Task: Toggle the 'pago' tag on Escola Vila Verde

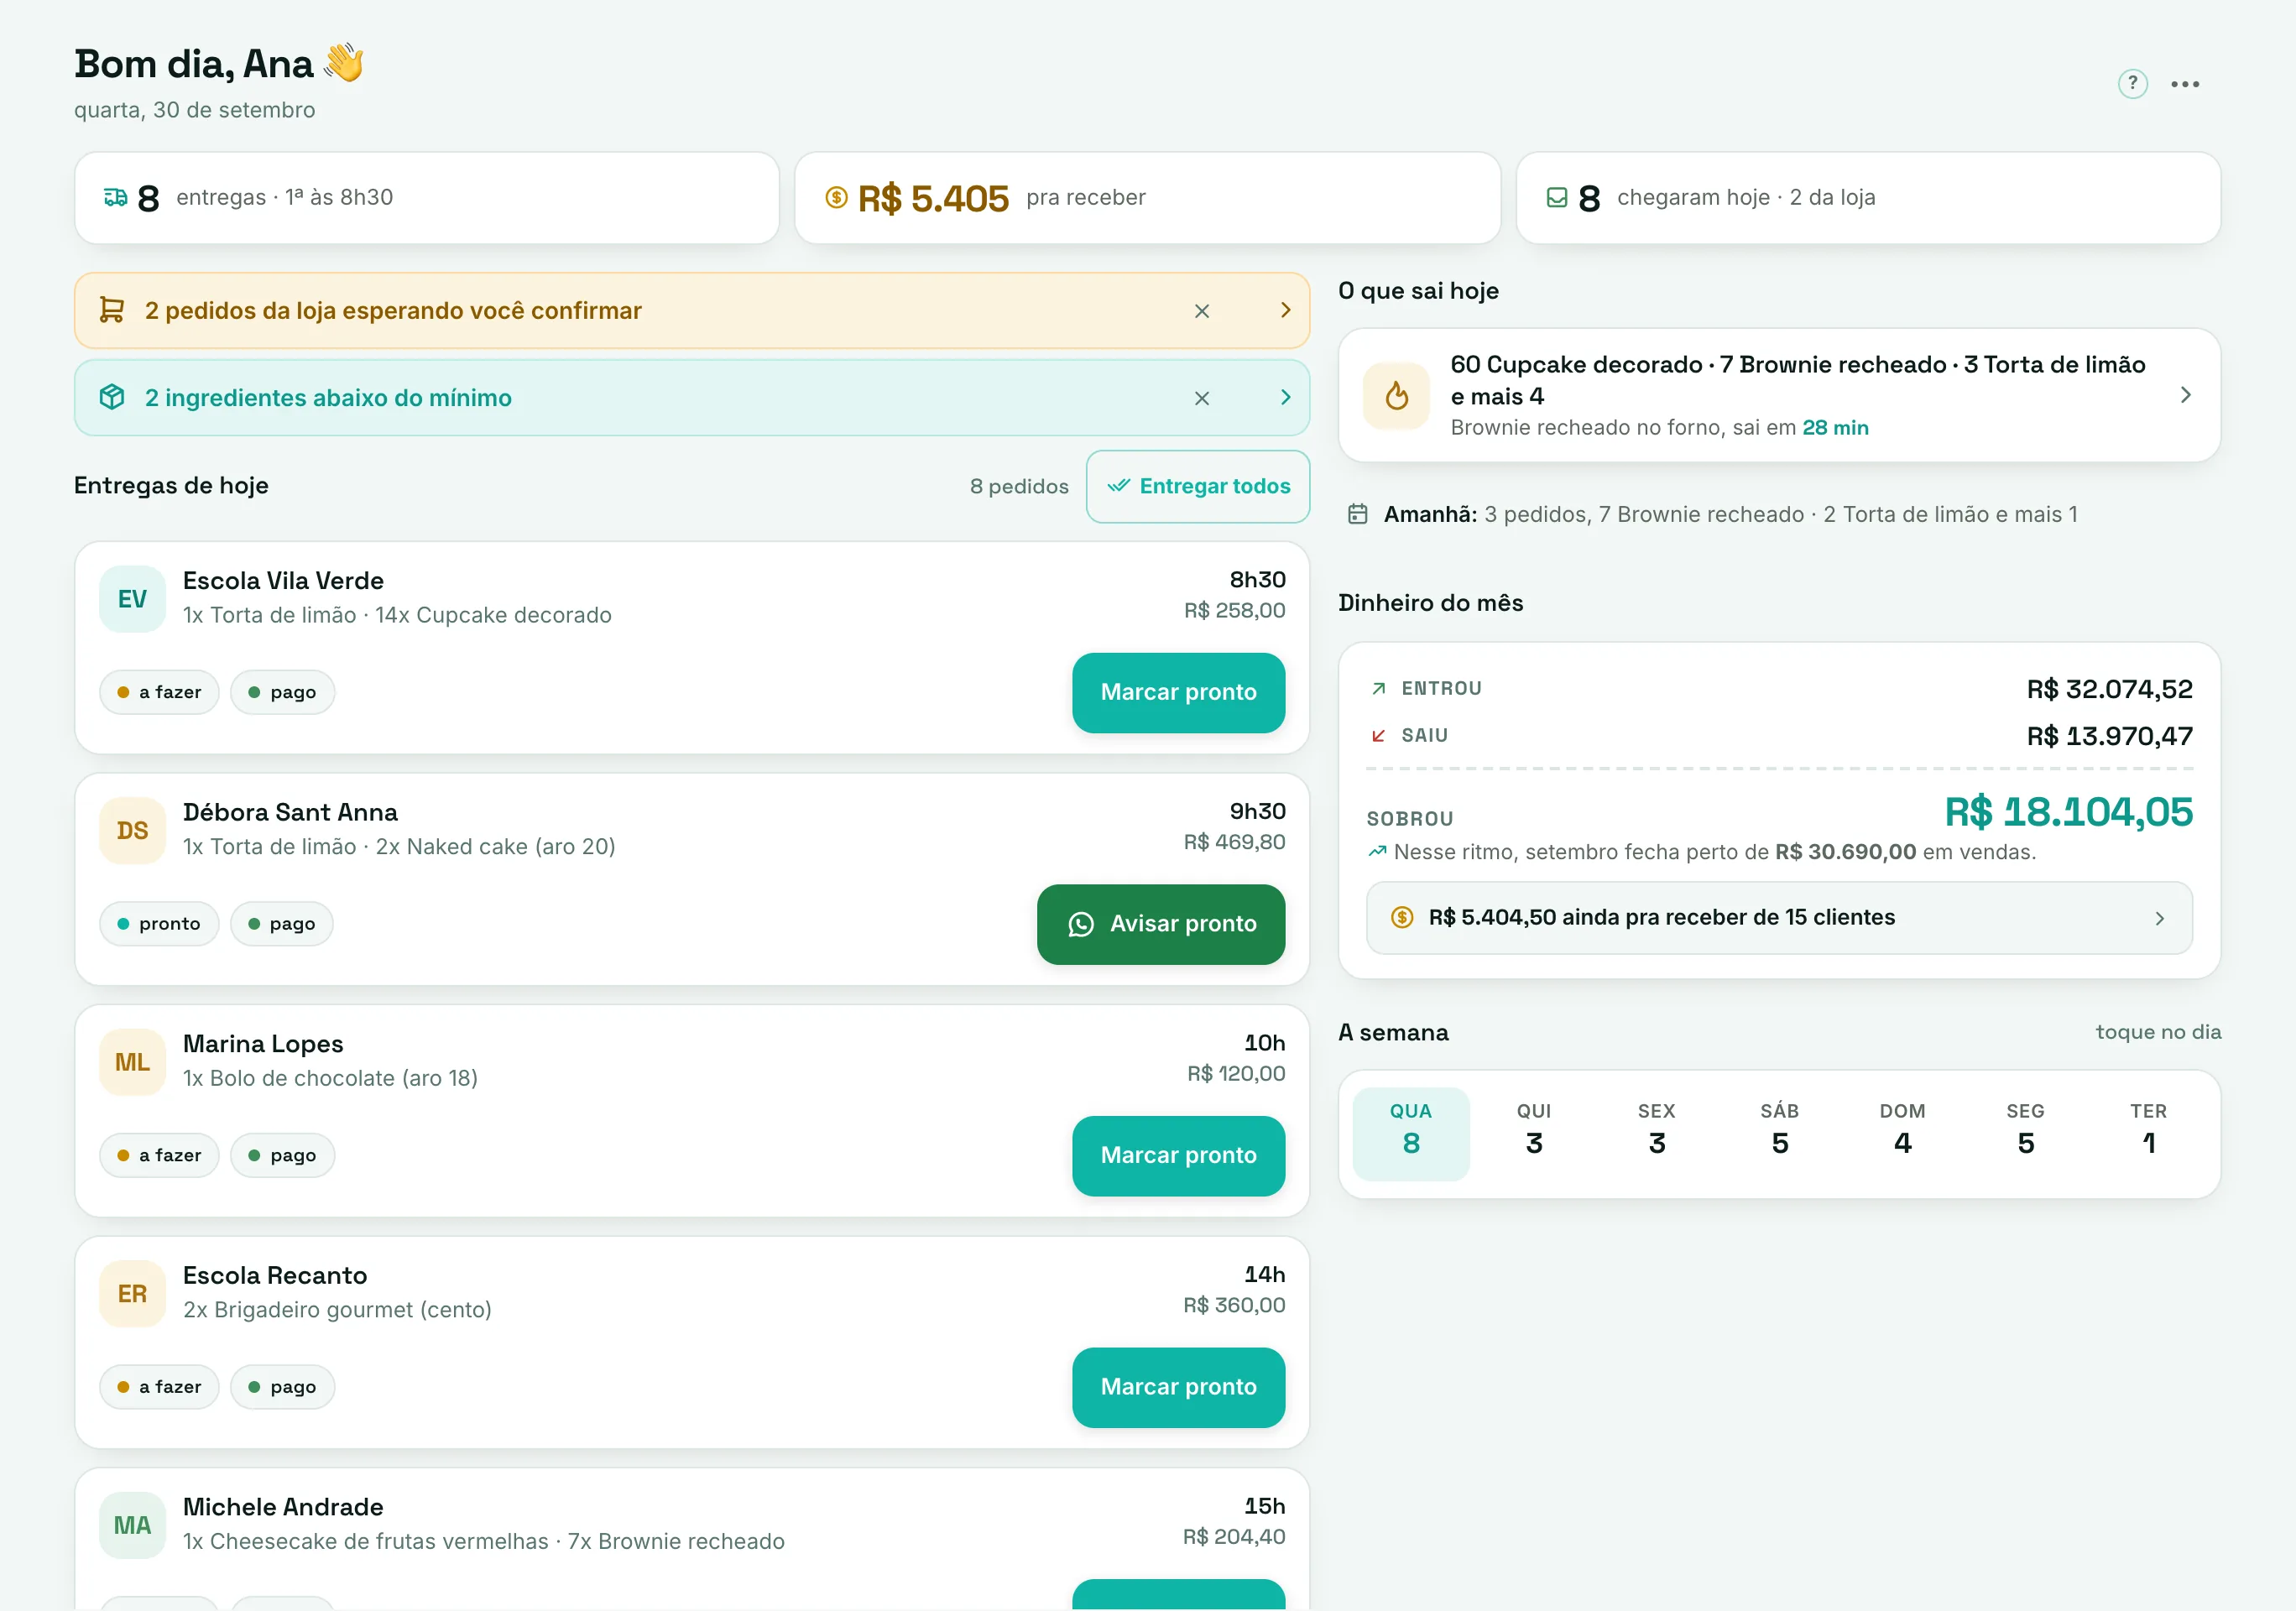Action: (x=282, y=692)
